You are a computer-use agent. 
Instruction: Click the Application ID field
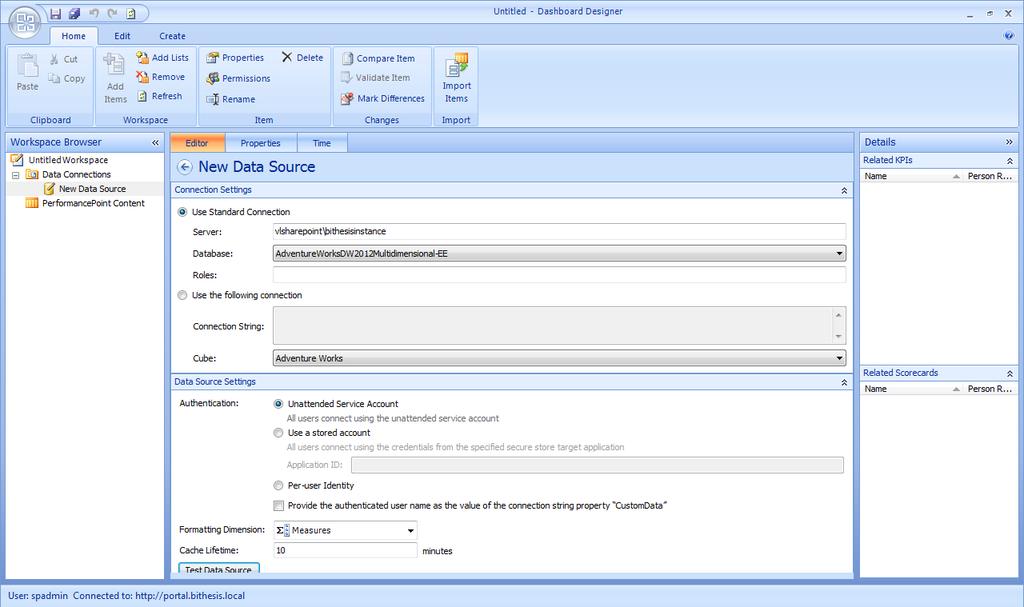coord(597,465)
